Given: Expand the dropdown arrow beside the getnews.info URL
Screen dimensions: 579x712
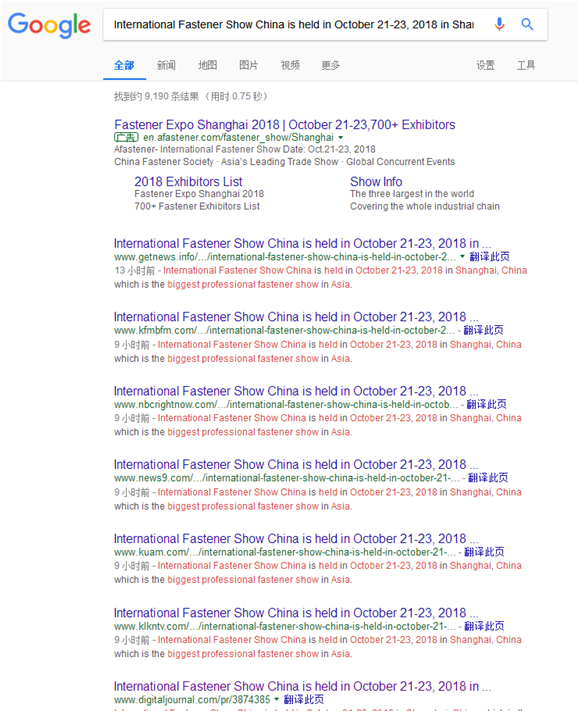Looking at the screenshot, I should tap(462, 257).
